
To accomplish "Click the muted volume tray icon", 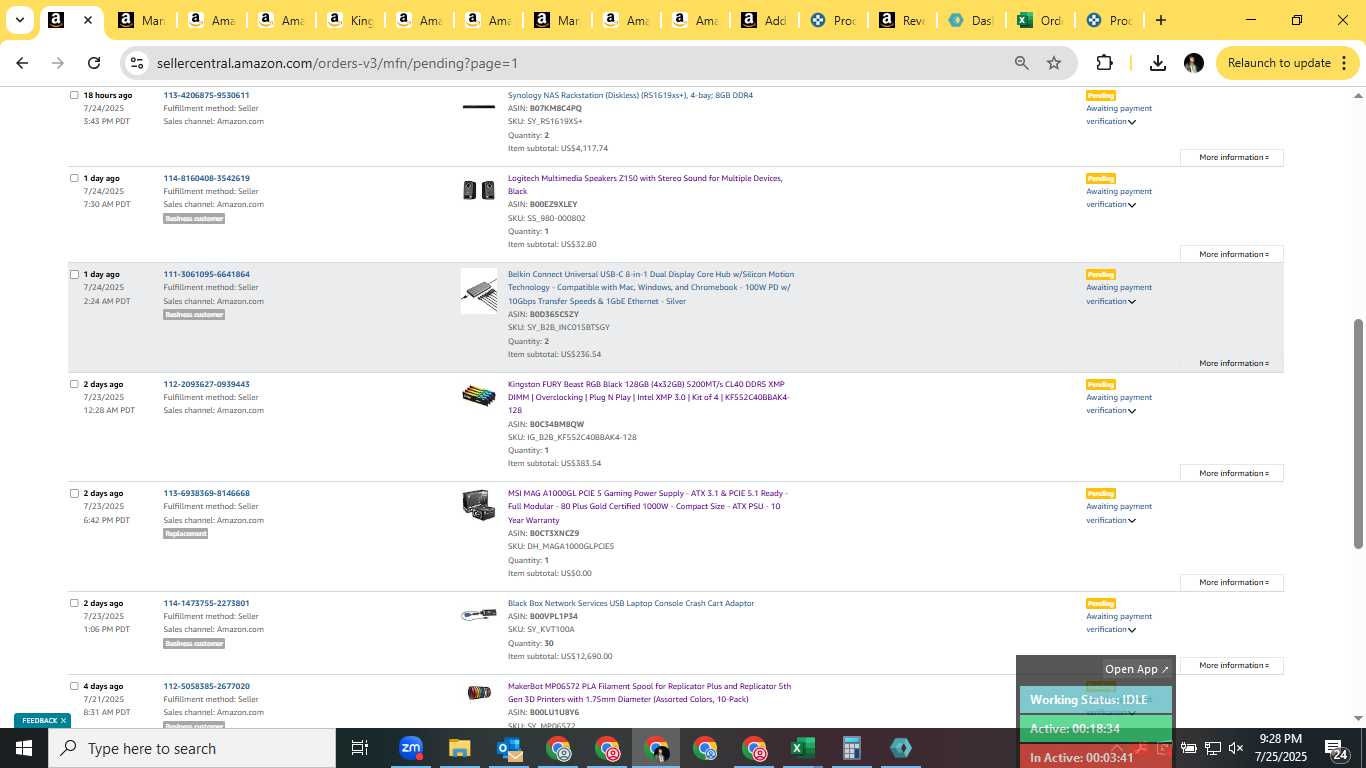I will [1236, 748].
